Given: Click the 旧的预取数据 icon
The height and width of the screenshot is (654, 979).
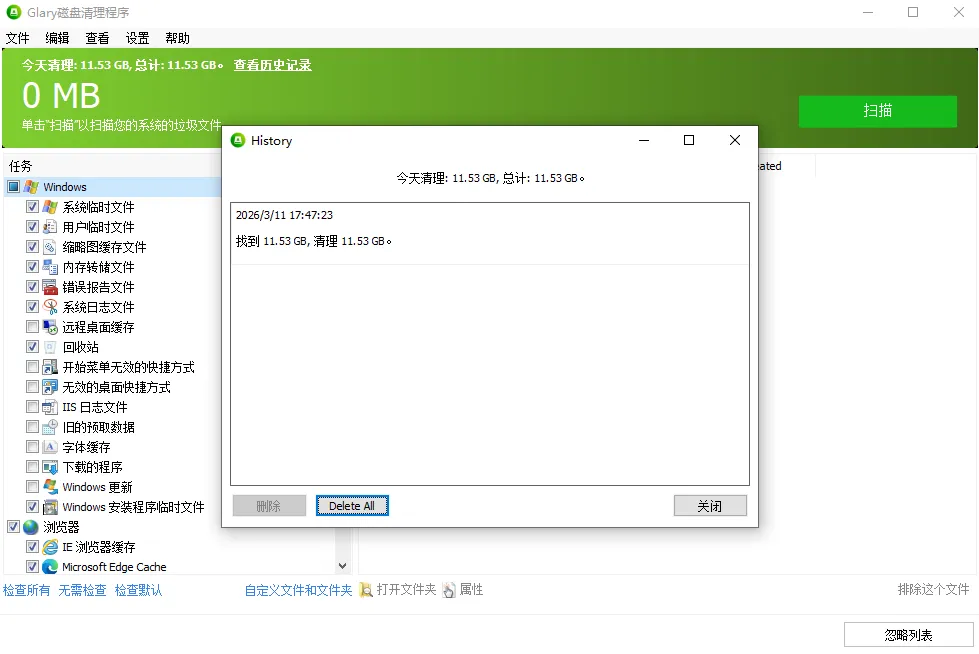Looking at the screenshot, I should tap(50, 427).
